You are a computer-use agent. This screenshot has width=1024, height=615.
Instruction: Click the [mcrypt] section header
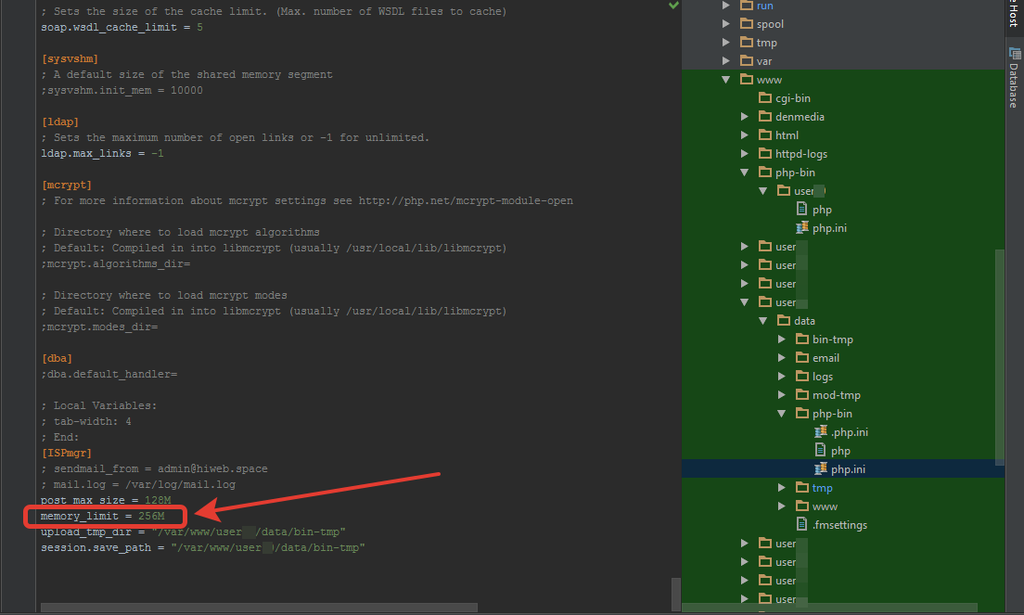coord(66,185)
